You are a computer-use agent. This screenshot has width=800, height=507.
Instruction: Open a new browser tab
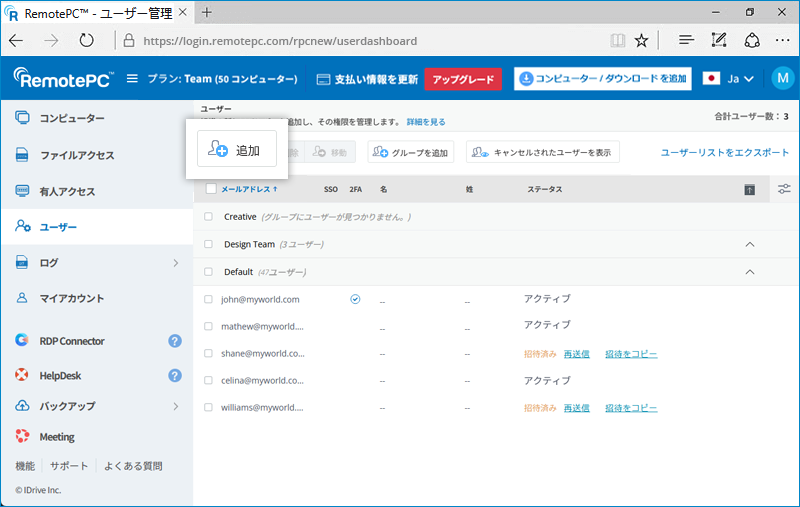coord(207,12)
